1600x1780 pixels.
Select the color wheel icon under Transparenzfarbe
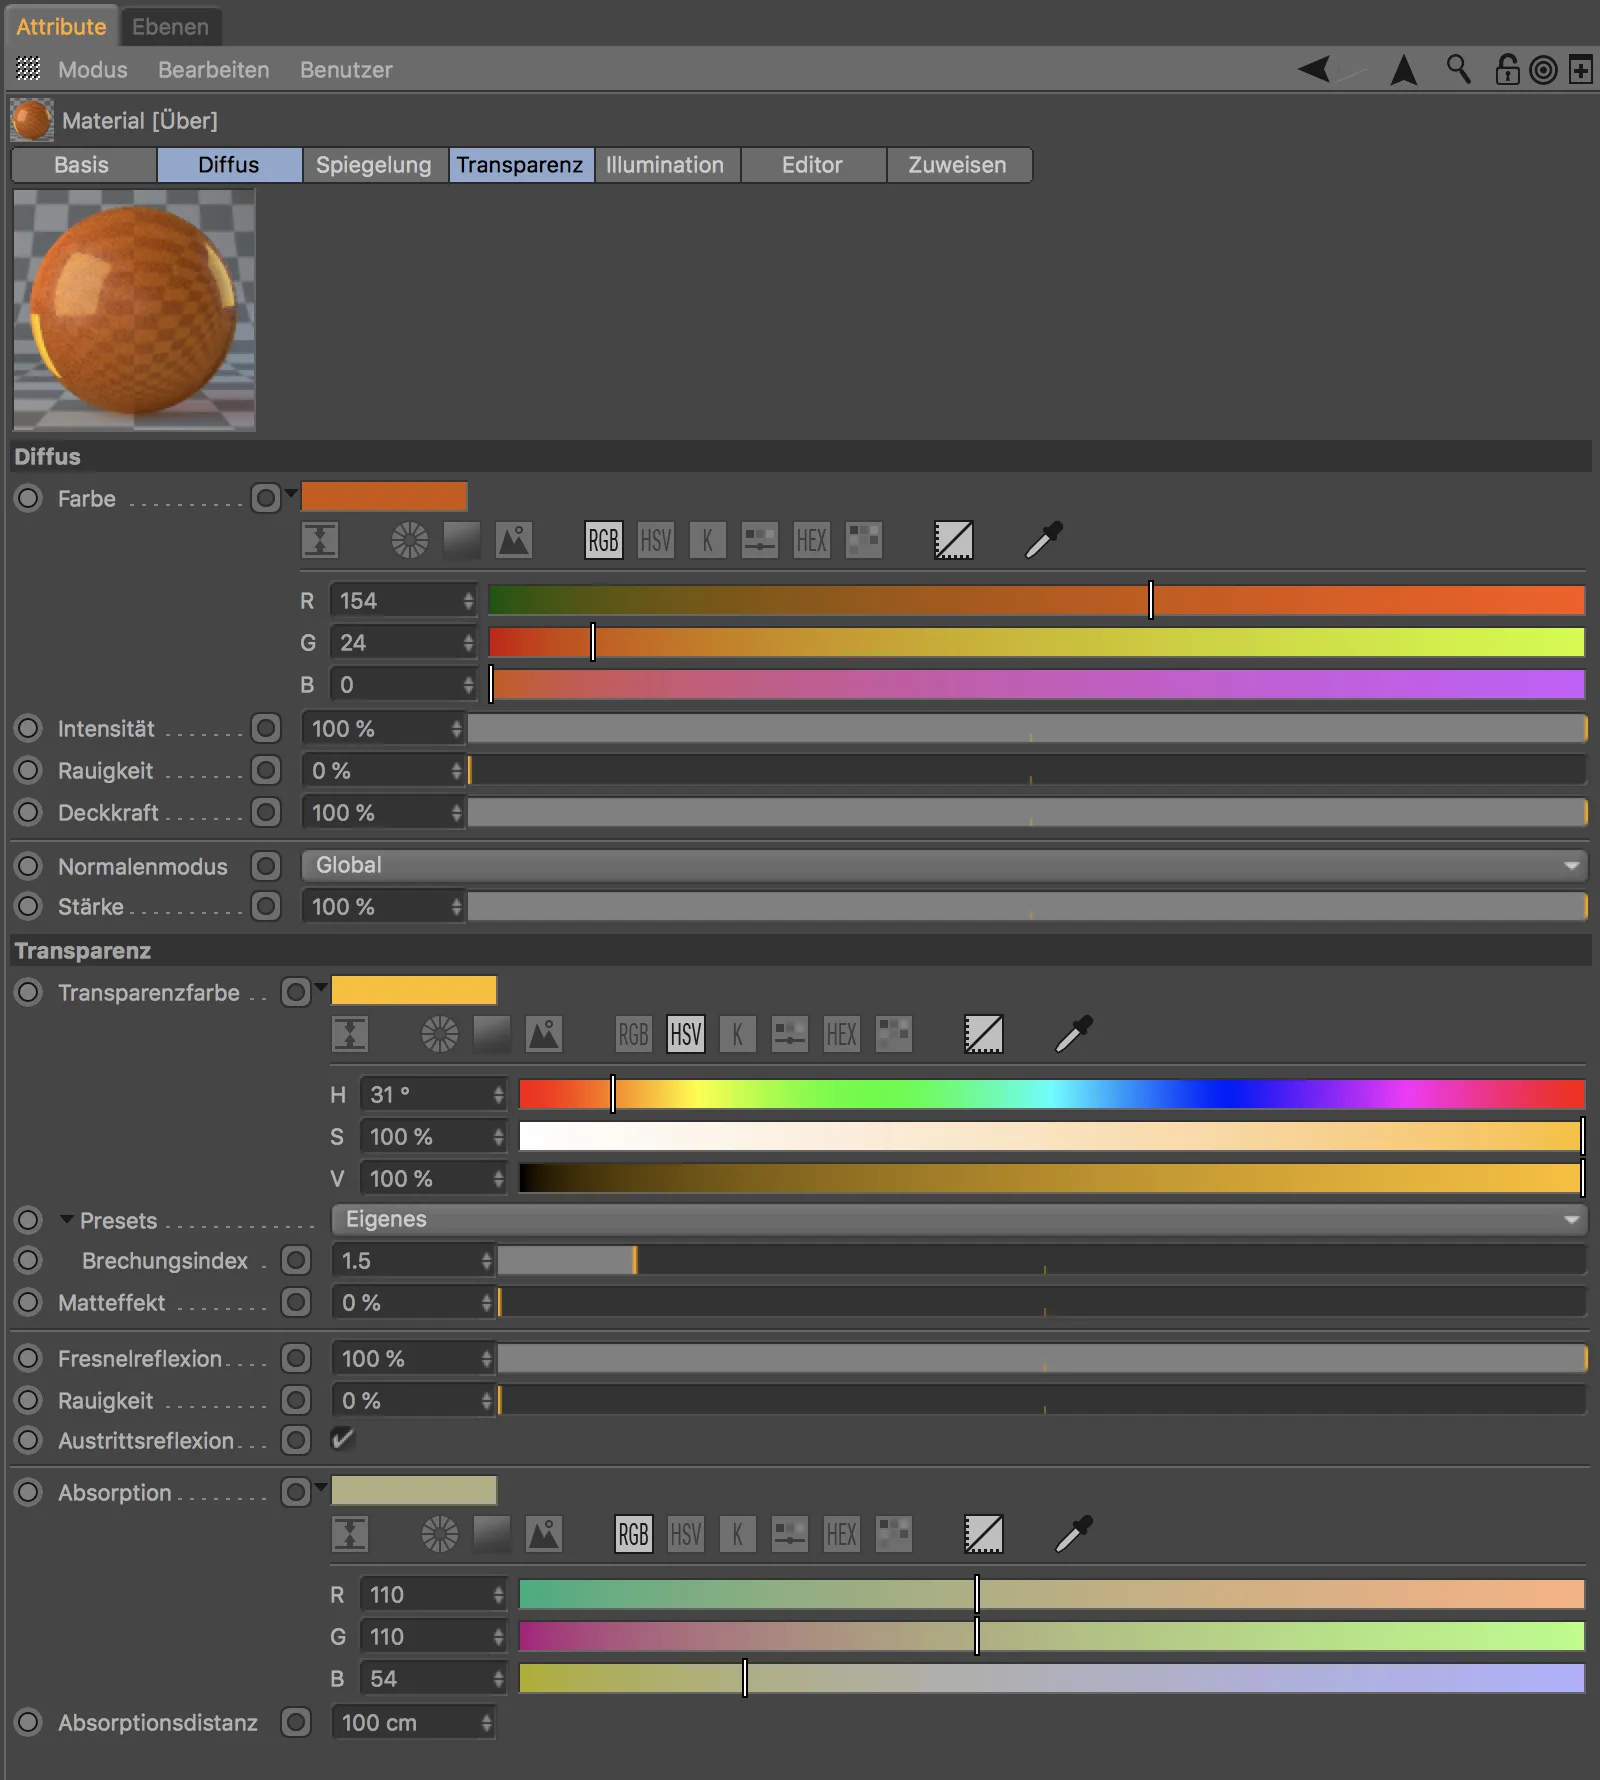[439, 1034]
